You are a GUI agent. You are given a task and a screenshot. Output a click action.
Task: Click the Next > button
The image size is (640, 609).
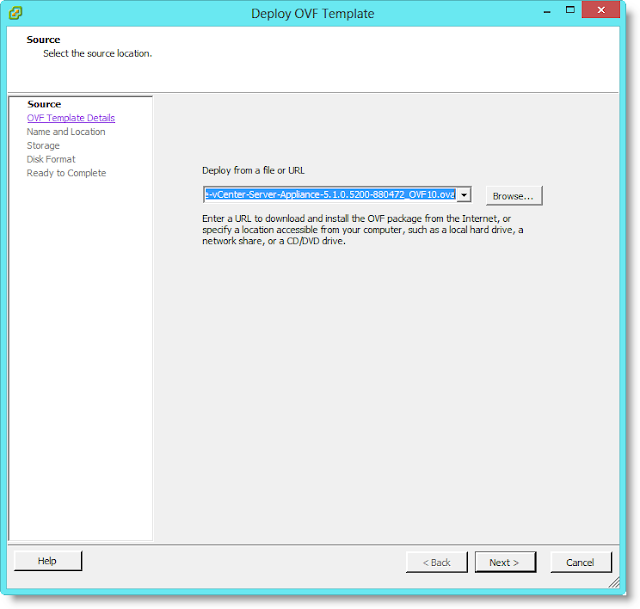505,562
